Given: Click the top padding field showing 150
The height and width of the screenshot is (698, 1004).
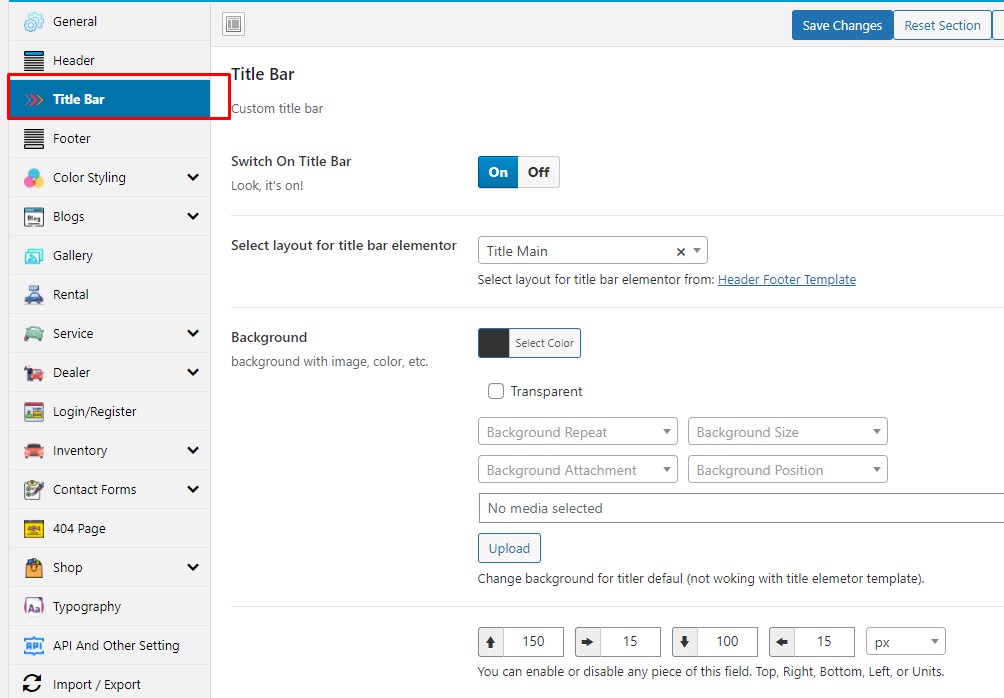Looking at the screenshot, I should 533,641.
